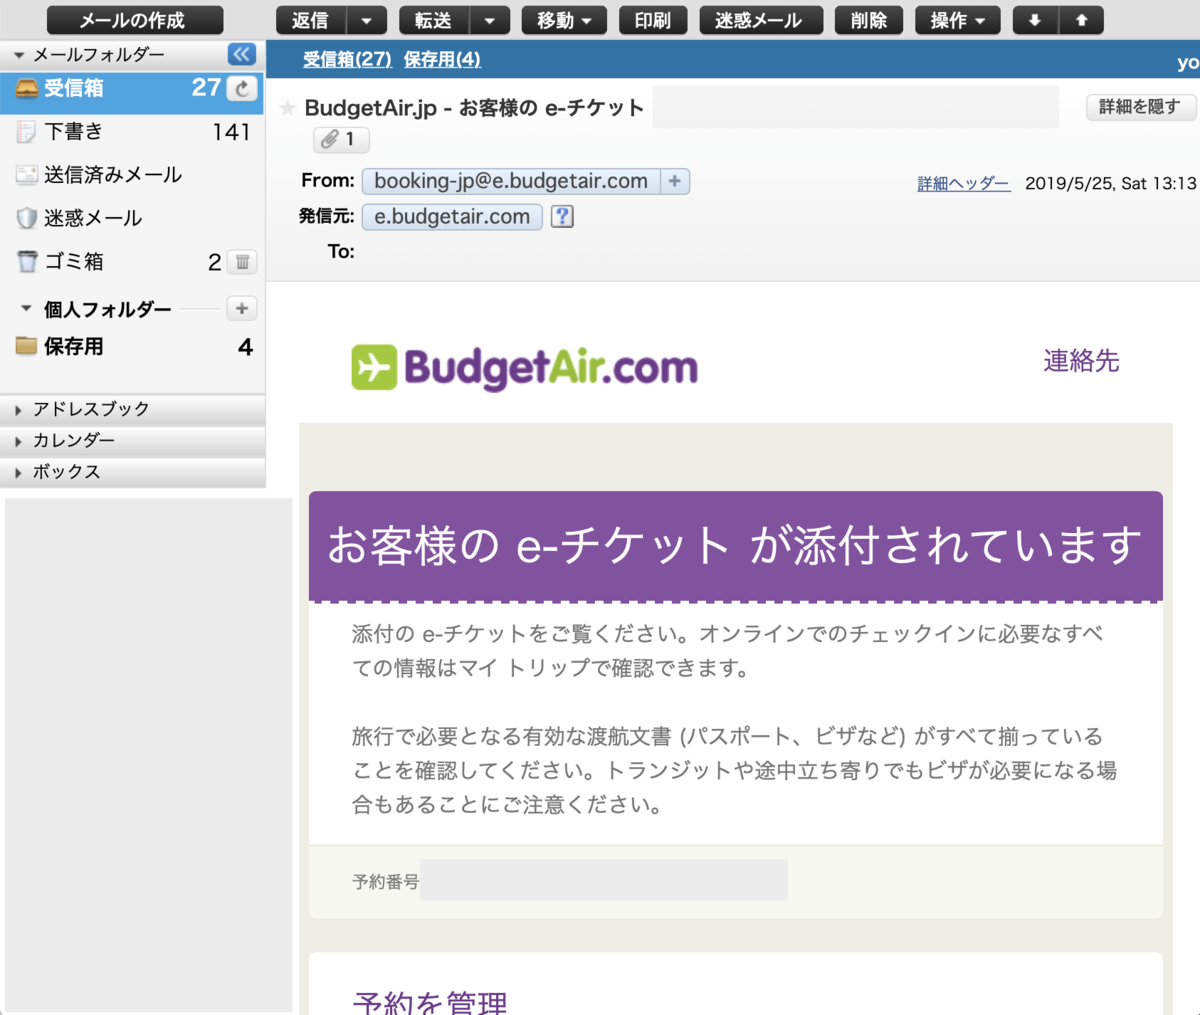Click the メールの作成 compose button
1200x1015 pixels.
pyautogui.click(x=135, y=20)
